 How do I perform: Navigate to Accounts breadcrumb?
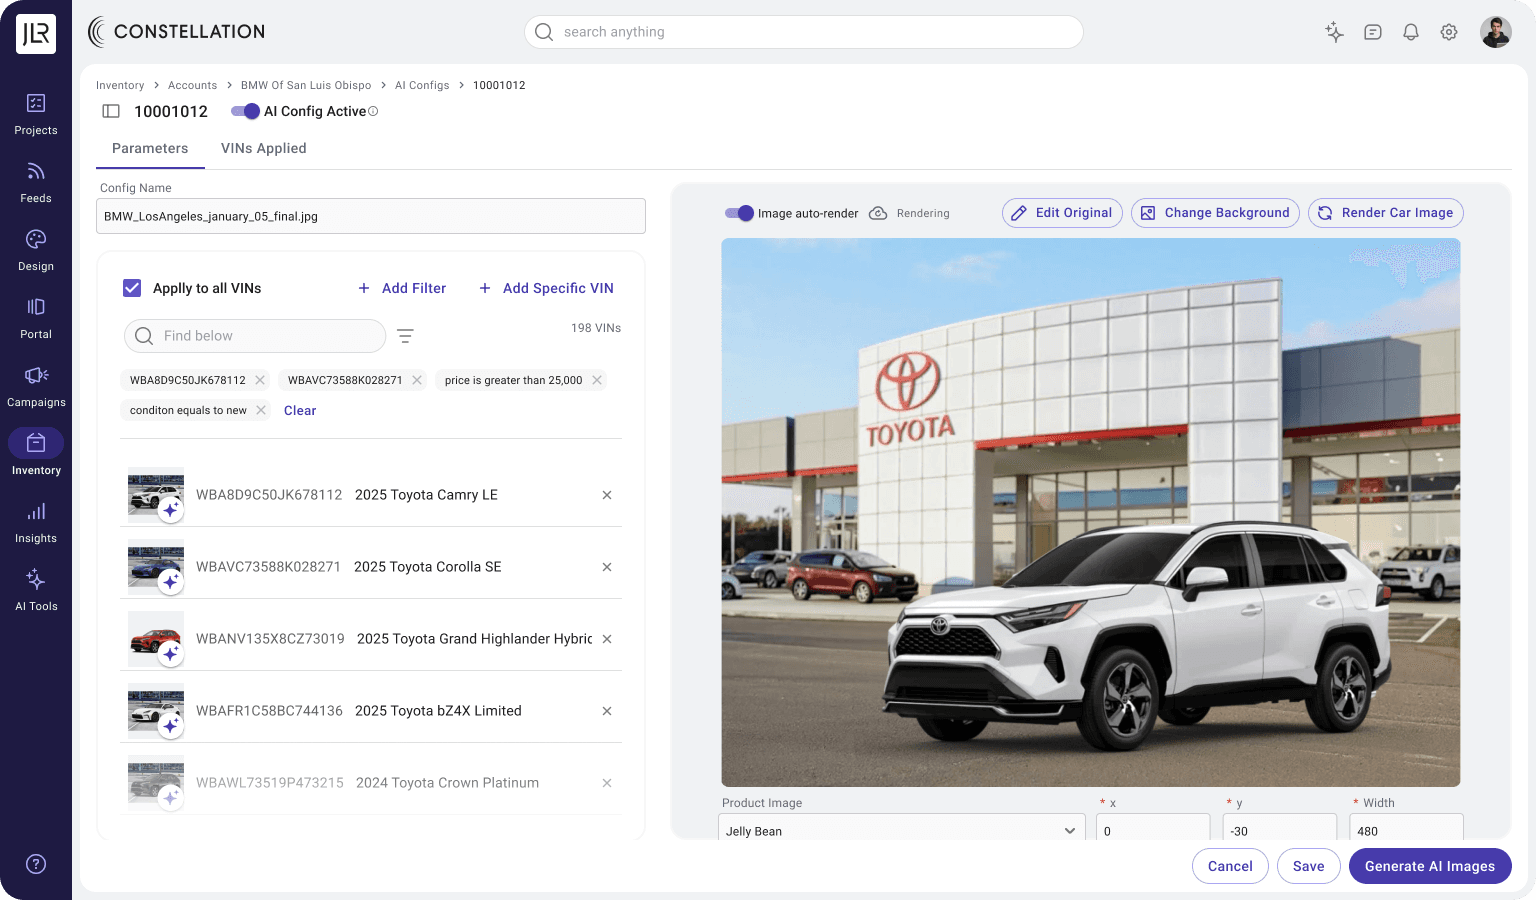(192, 85)
